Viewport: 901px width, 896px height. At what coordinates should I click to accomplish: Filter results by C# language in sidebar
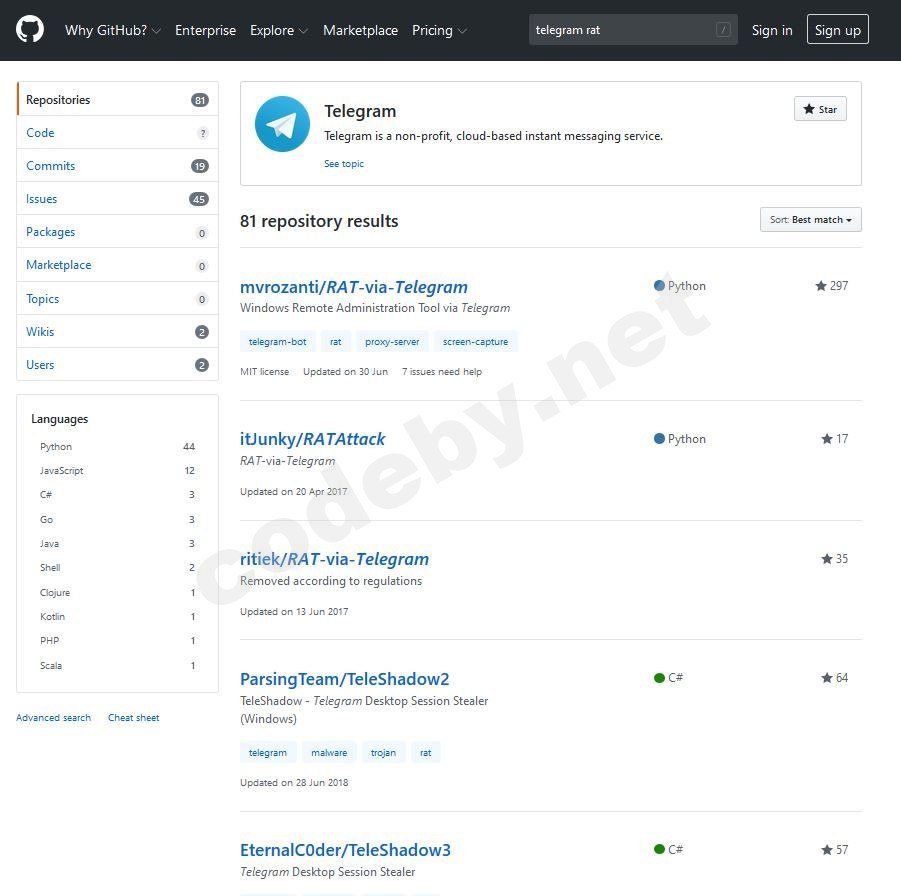click(x=117, y=495)
